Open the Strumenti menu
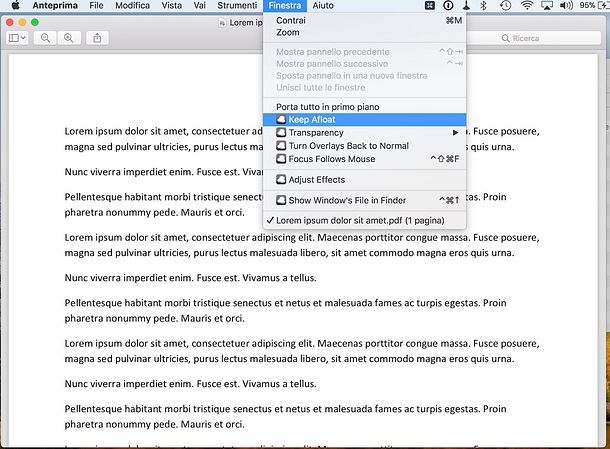This screenshot has width=610, height=449. click(x=237, y=5)
